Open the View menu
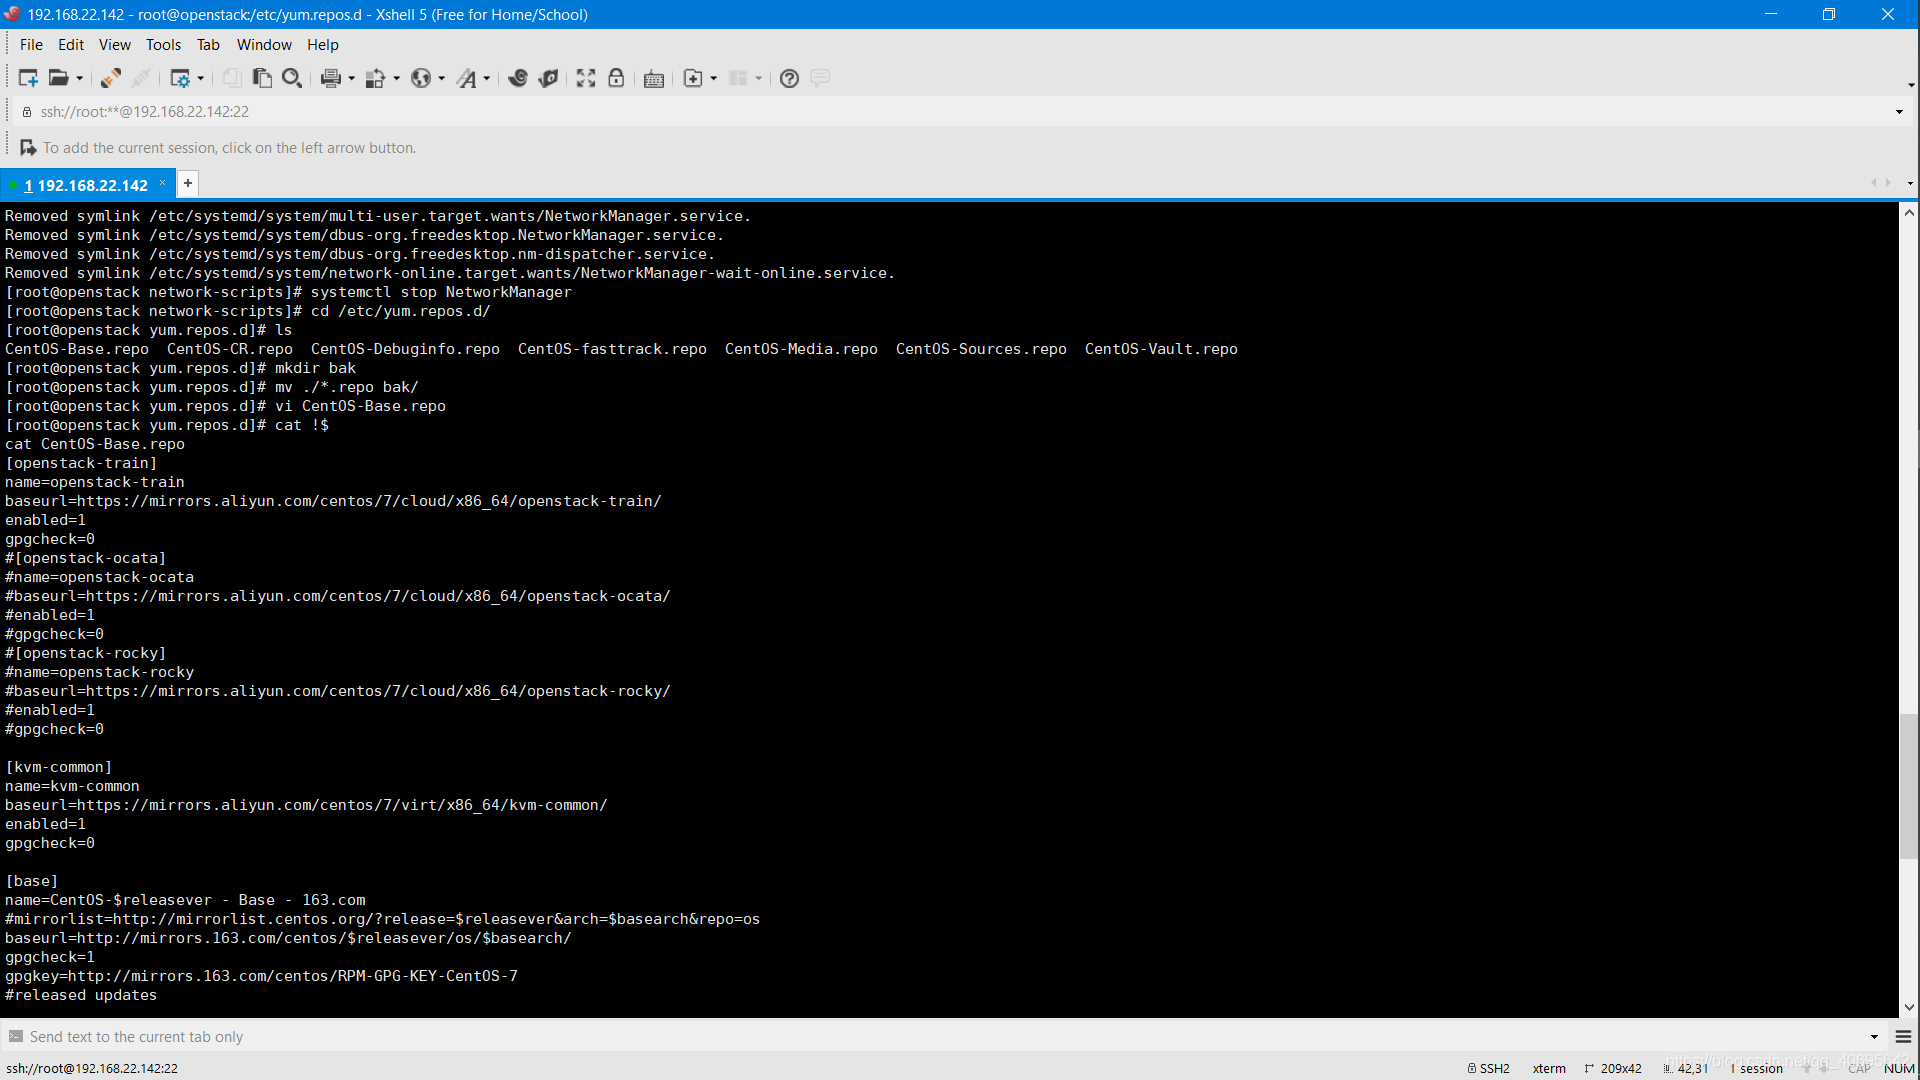Viewport: 1920px width, 1080px height. pyautogui.click(x=114, y=45)
